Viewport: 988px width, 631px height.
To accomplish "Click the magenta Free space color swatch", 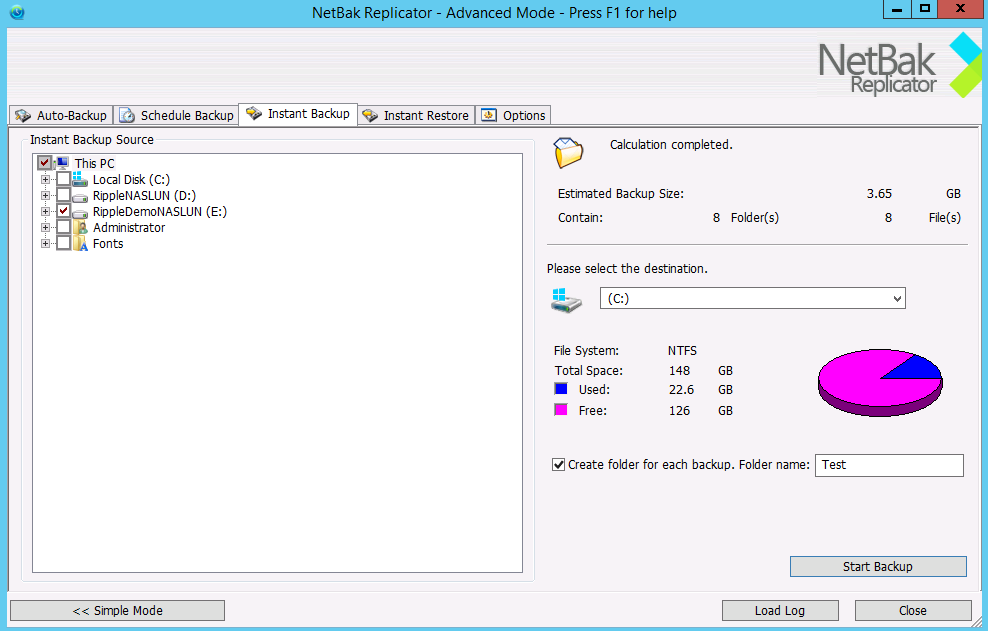I will [561, 410].
